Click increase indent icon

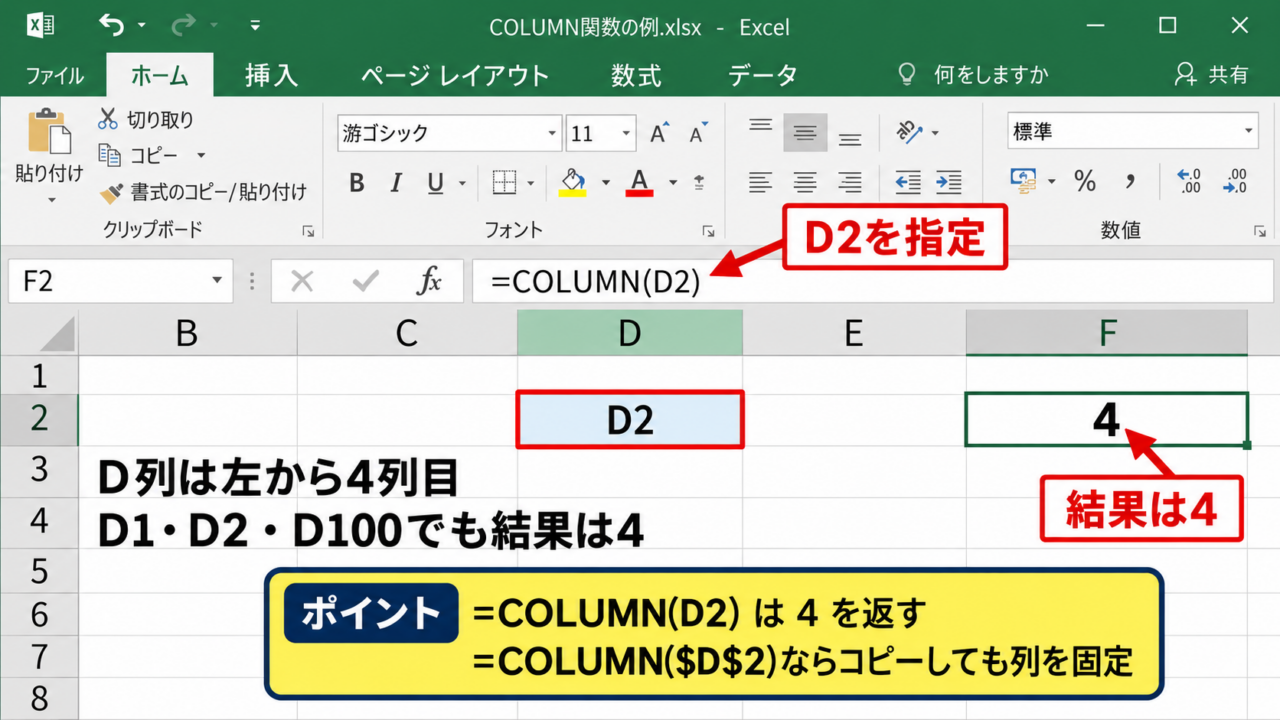click(948, 183)
